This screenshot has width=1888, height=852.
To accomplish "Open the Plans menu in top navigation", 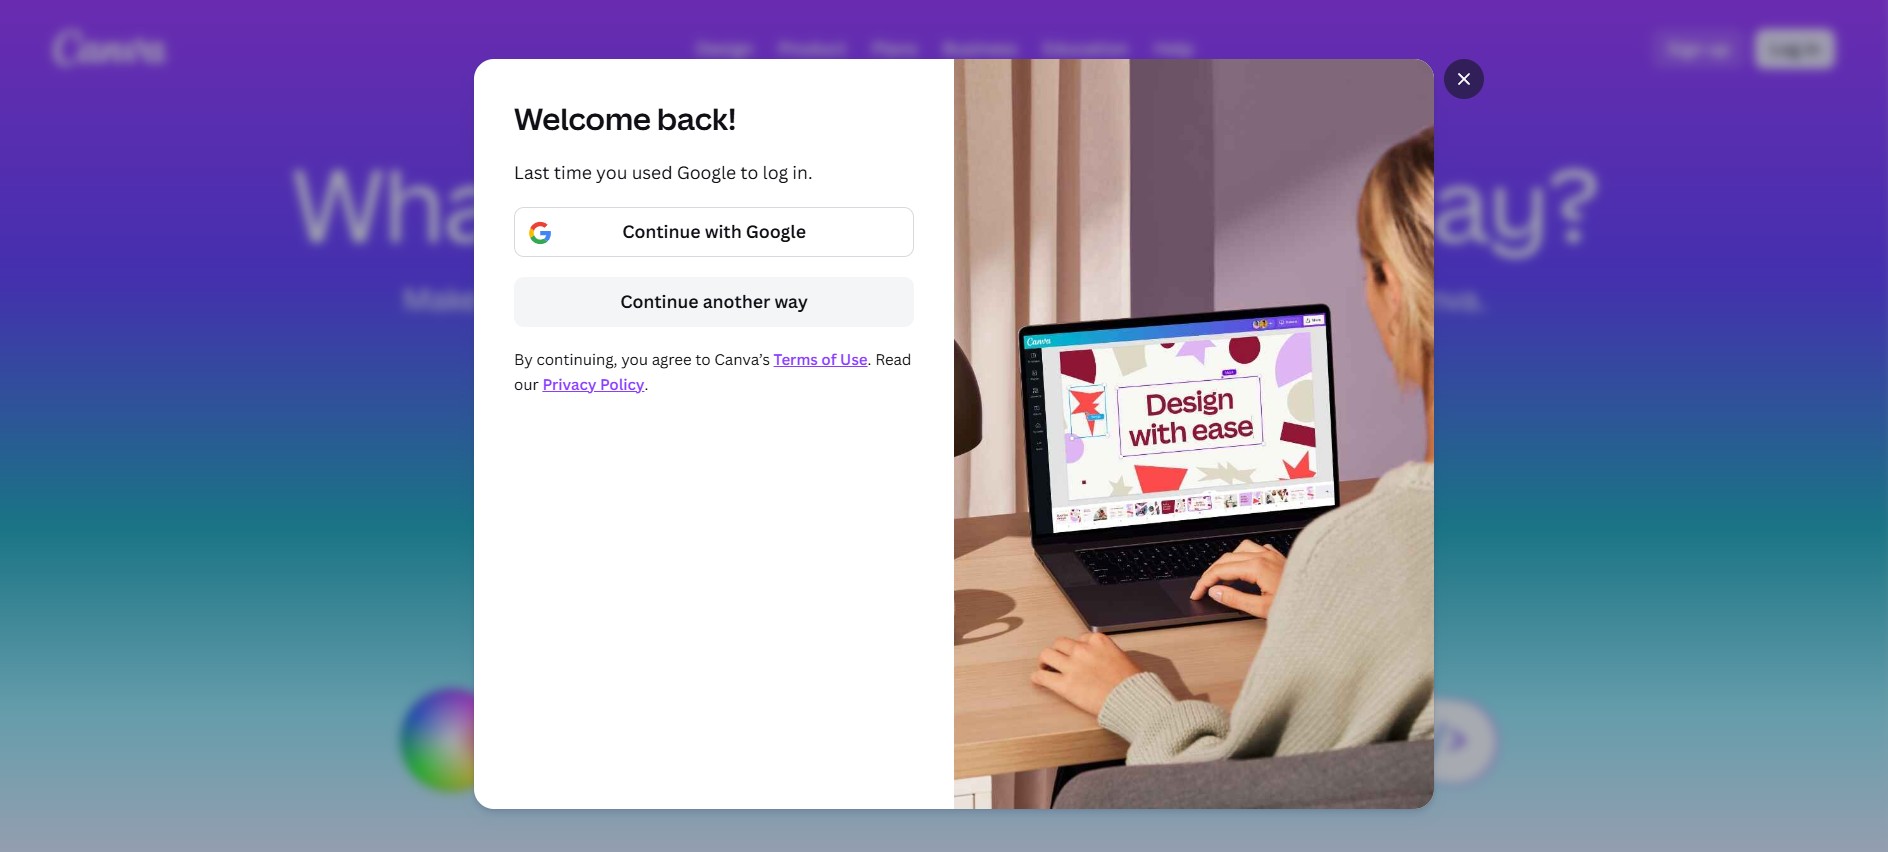I will coord(893,49).
